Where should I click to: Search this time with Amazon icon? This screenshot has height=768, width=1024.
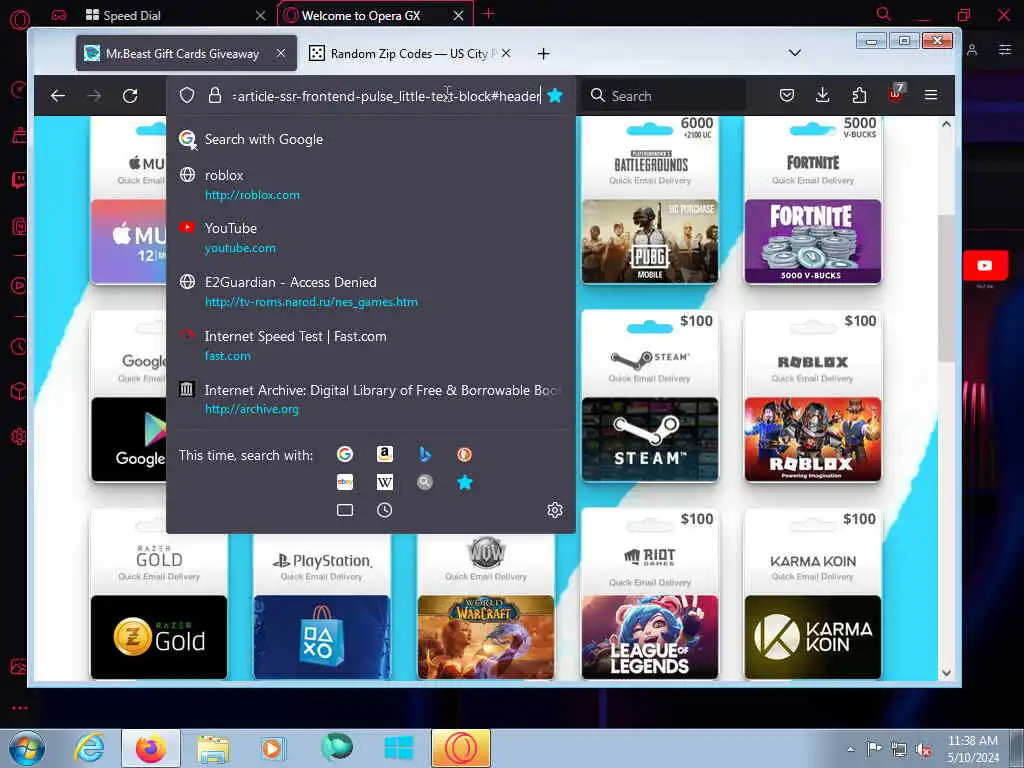pos(385,454)
